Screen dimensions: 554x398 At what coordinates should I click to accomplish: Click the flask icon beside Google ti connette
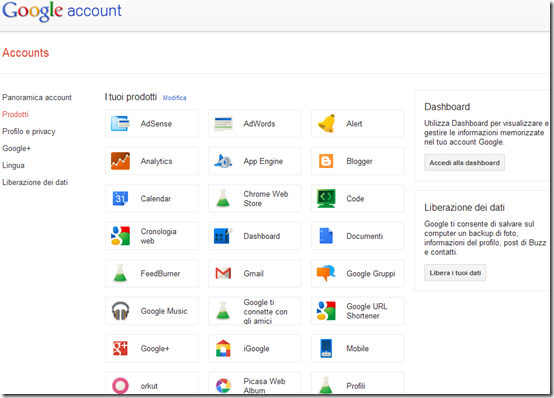pyautogui.click(x=223, y=311)
